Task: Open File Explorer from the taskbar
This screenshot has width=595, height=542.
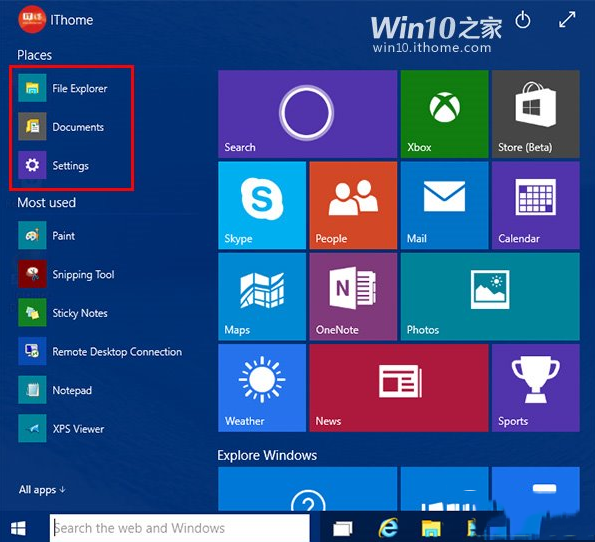Action: pyautogui.click(x=431, y=528)
